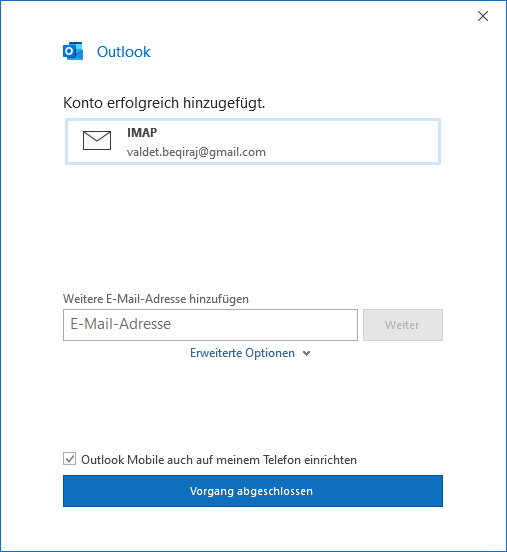Select the IMAP account card
This screenshot has width=507, height=552.
point(253,142)
